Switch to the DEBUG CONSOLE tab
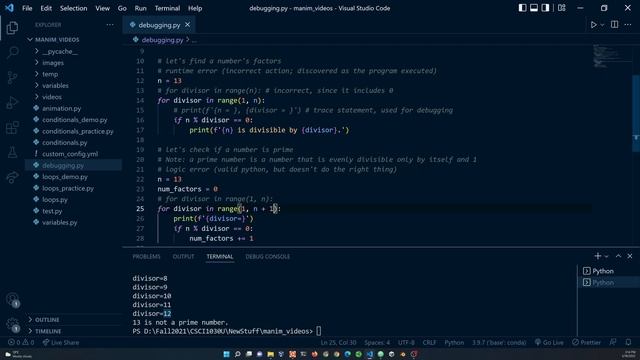Screen dimensions: 640x360 pos(268,256)
